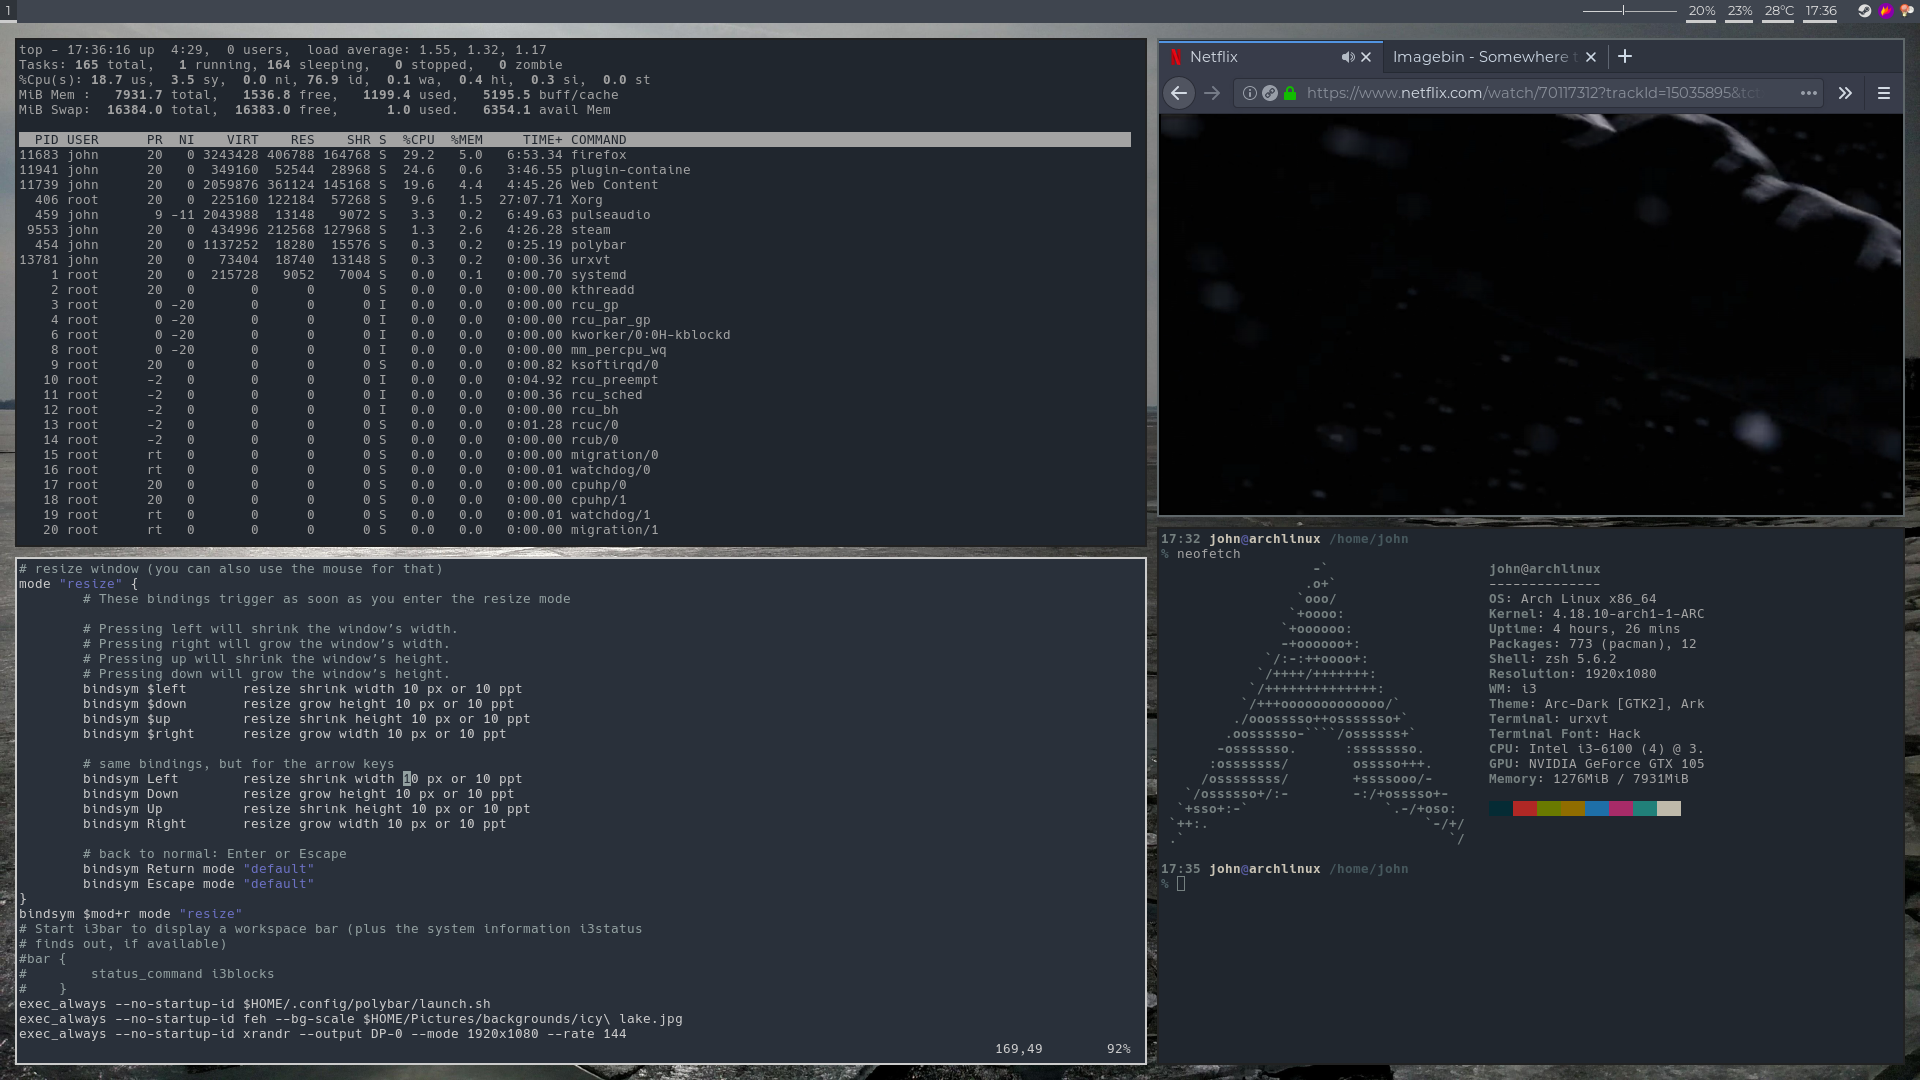Viewport: 1920px width, 1080px height.
Task: Click the 'GPU: NVIDIA GeForce' line
Action: (1596, 764)
